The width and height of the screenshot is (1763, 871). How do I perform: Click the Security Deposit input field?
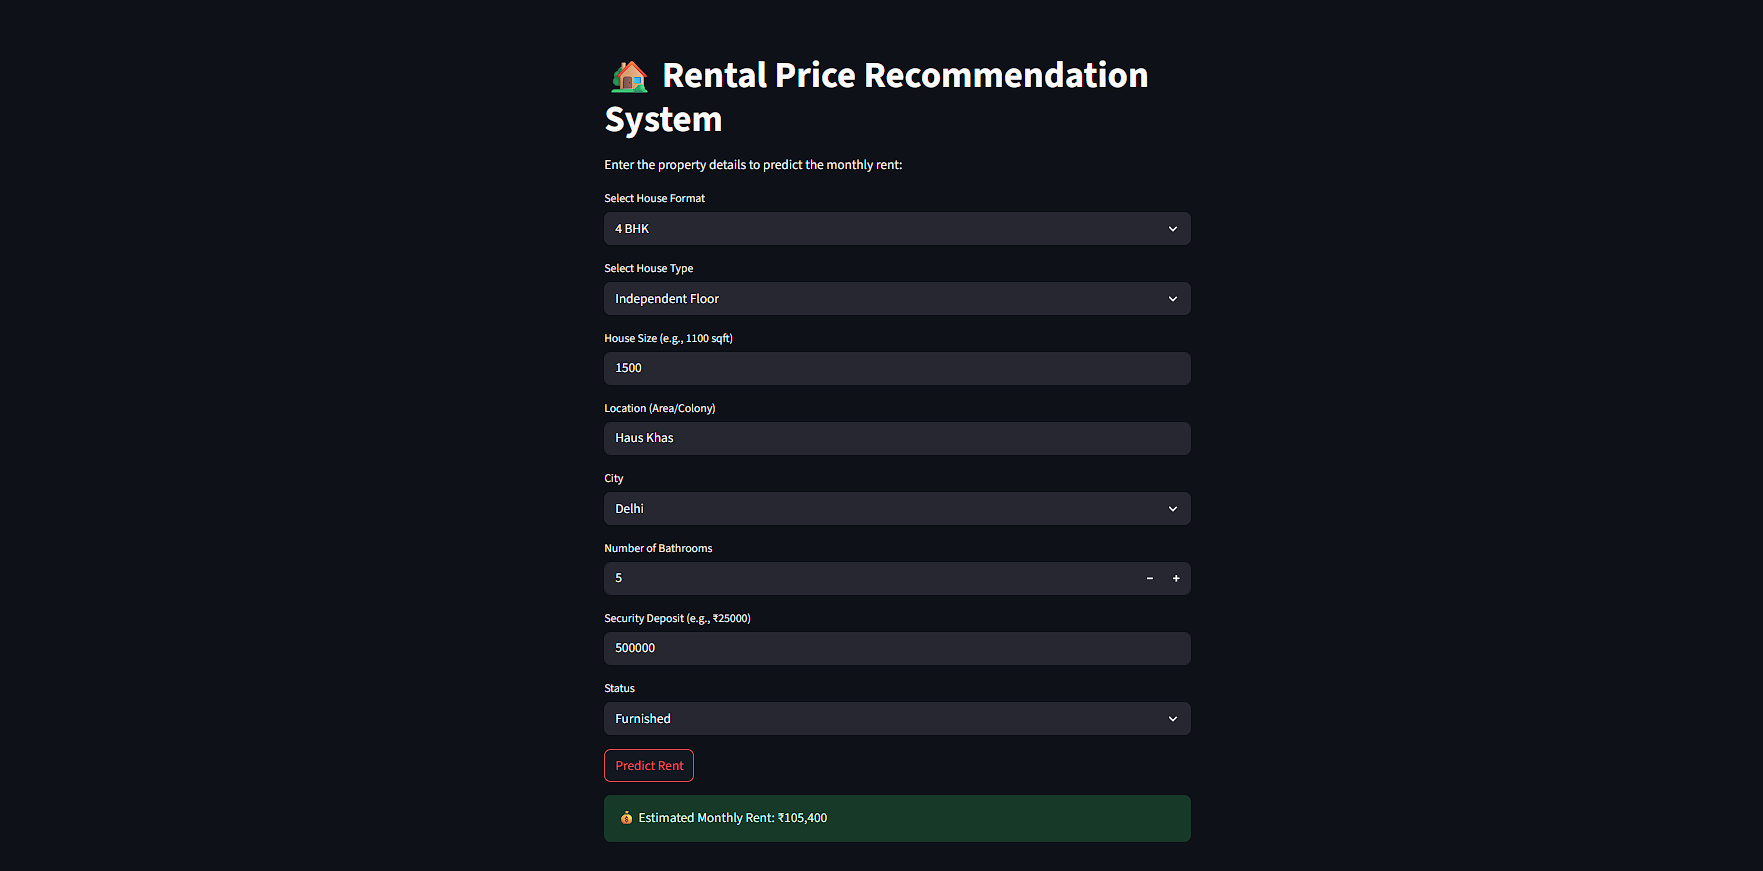[x=897, y=648]
